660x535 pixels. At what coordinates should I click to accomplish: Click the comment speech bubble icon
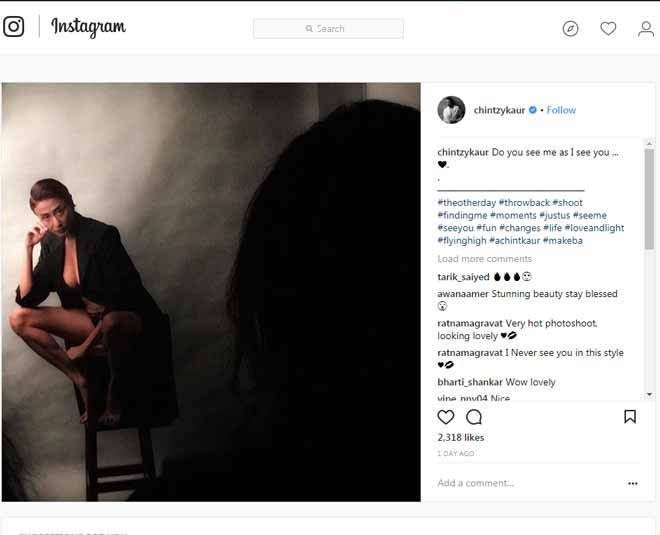474,417
